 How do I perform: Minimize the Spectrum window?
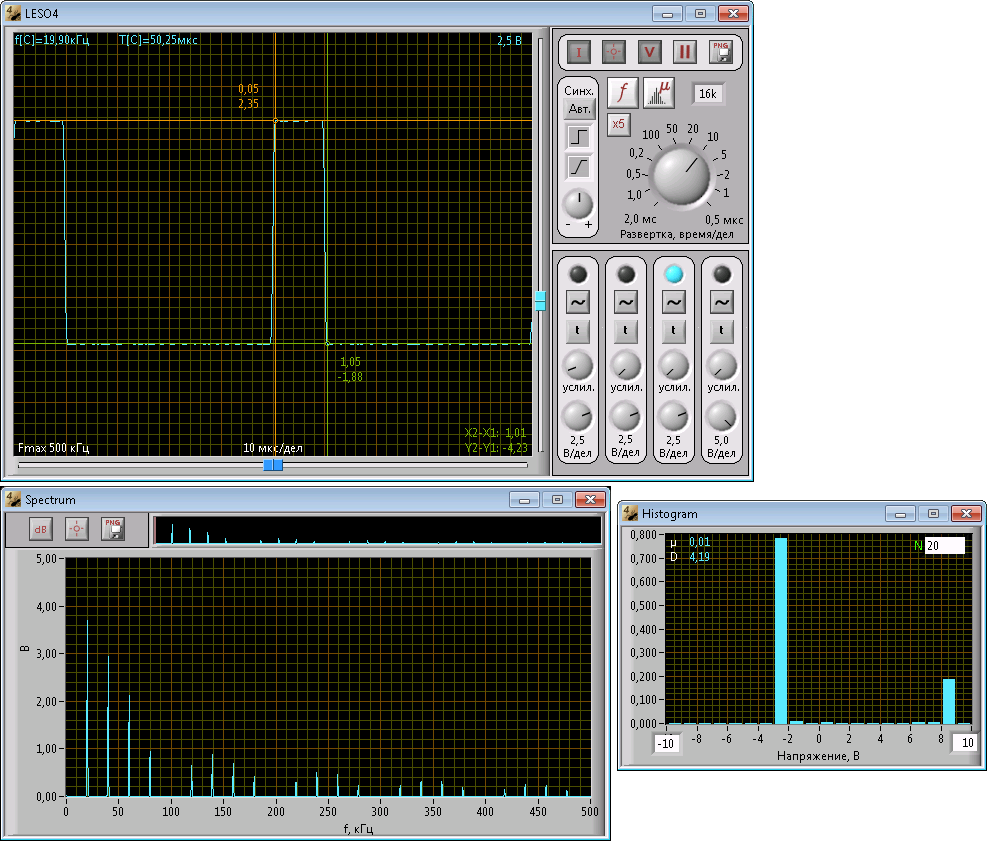coord(524,499)
